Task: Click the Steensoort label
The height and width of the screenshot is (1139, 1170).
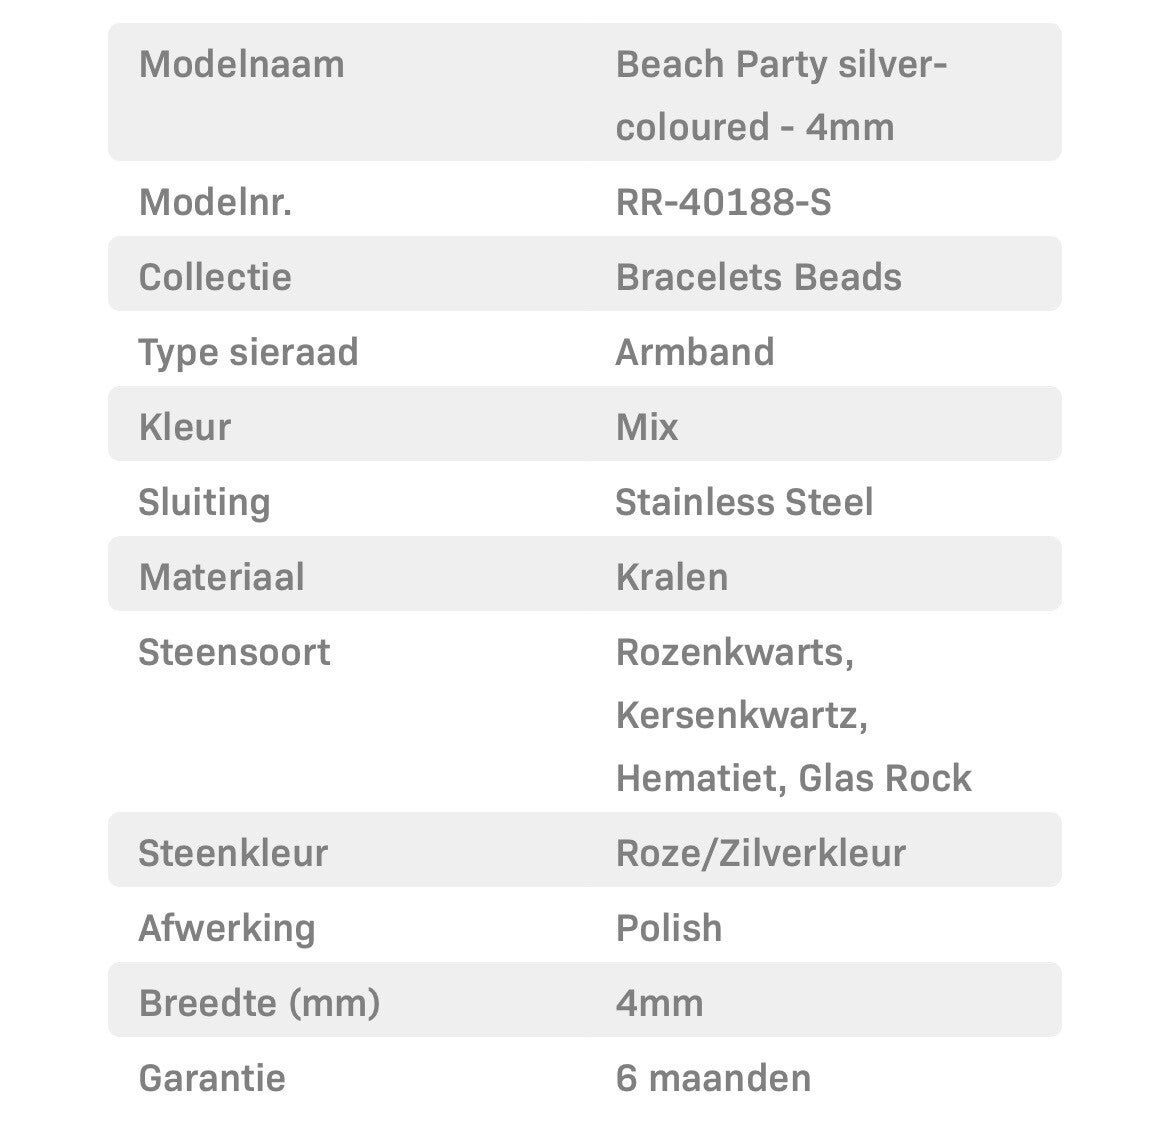Action: click(234, 653)
